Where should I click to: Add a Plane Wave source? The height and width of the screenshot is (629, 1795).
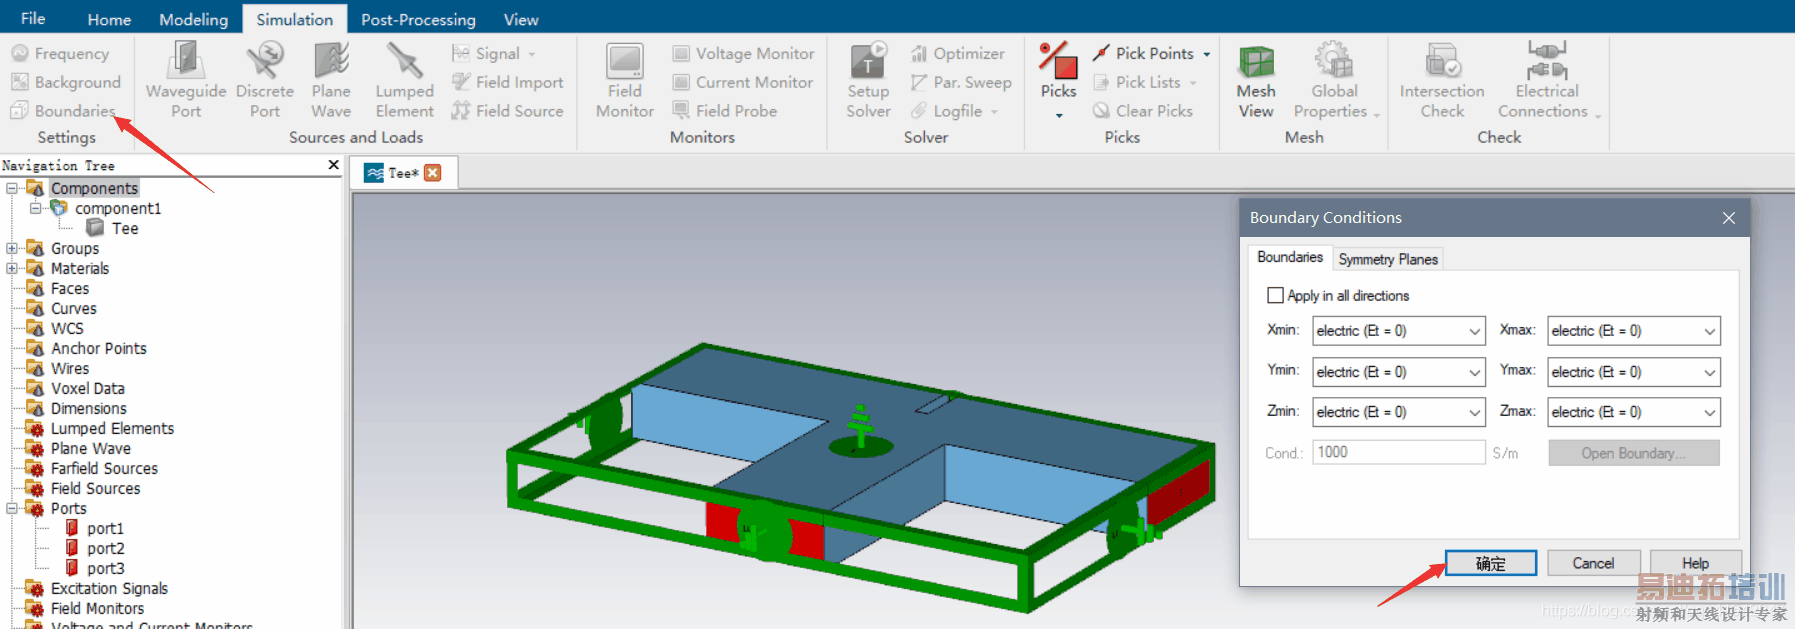click(x=331, y=80)
